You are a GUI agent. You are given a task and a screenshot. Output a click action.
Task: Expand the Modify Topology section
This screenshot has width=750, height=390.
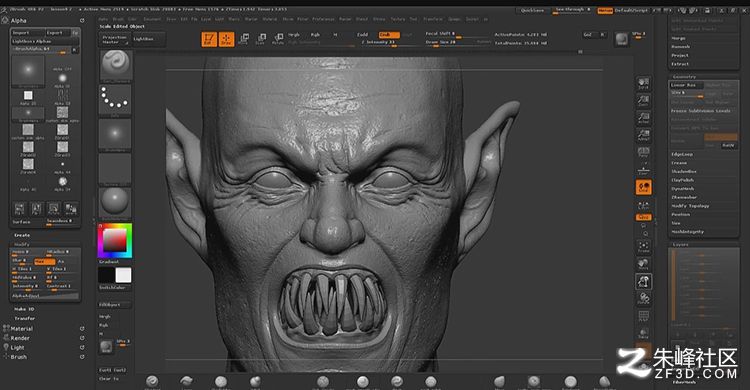(690, 206)
